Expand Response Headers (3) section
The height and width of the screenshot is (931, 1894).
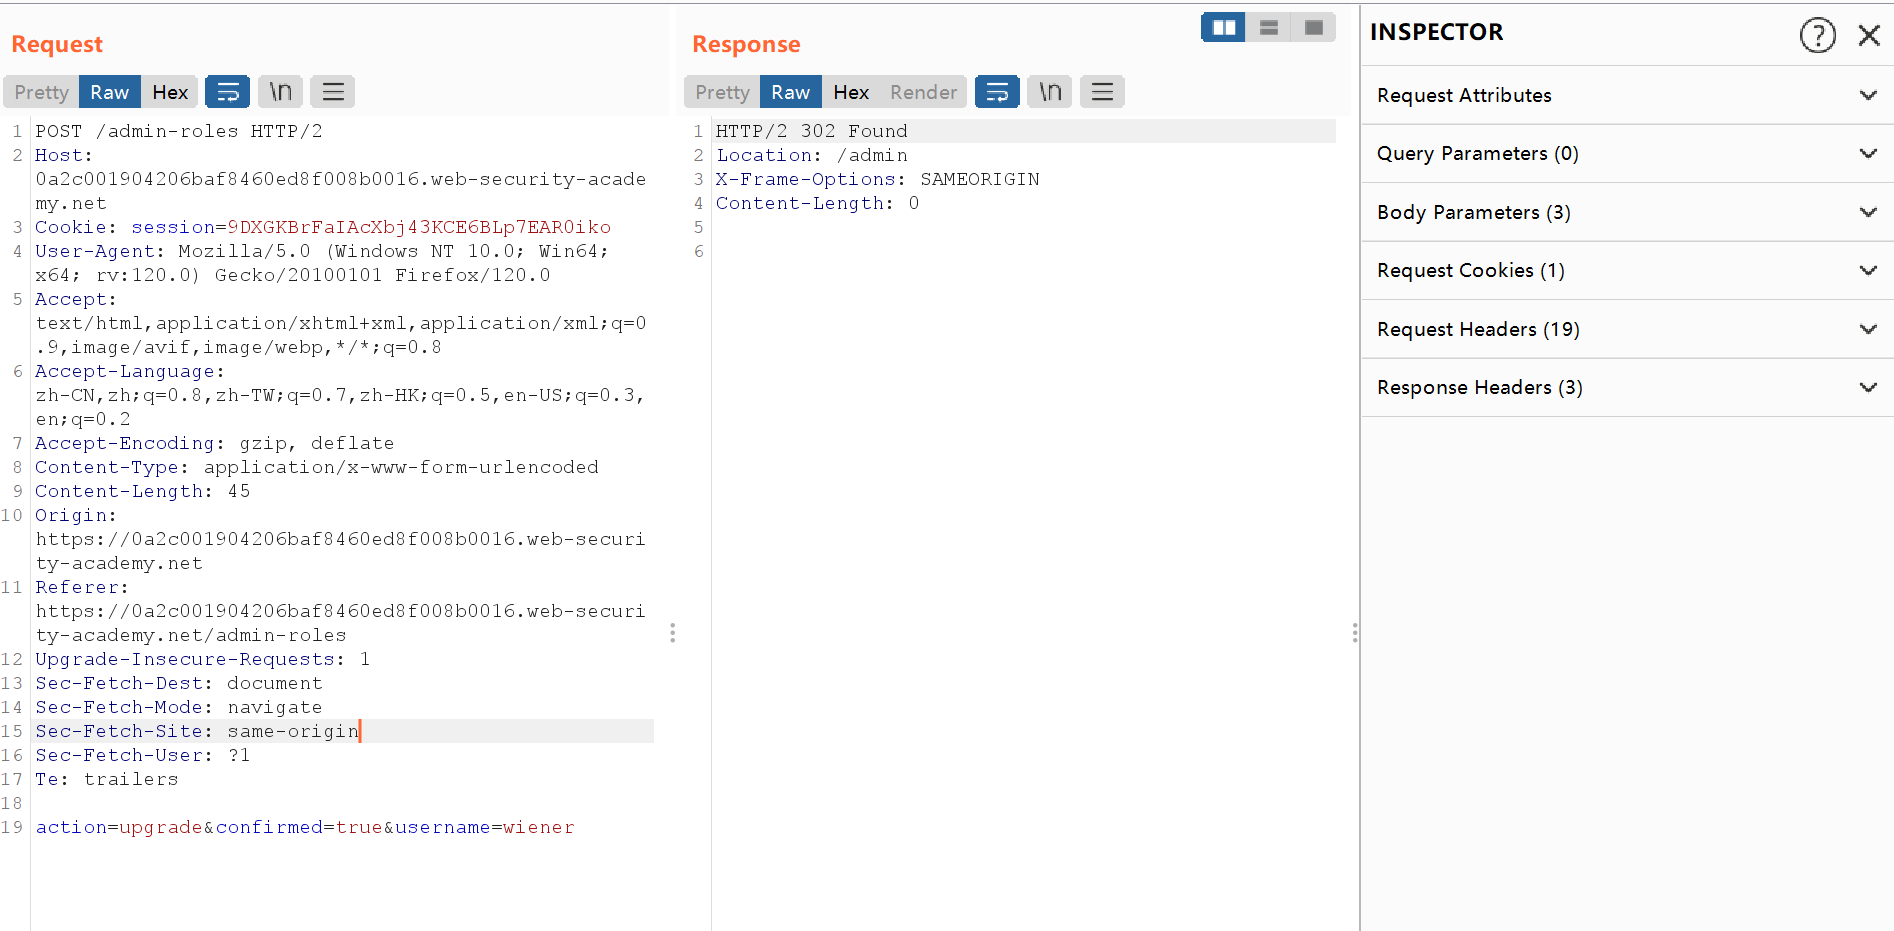(x=1627, y=387)
